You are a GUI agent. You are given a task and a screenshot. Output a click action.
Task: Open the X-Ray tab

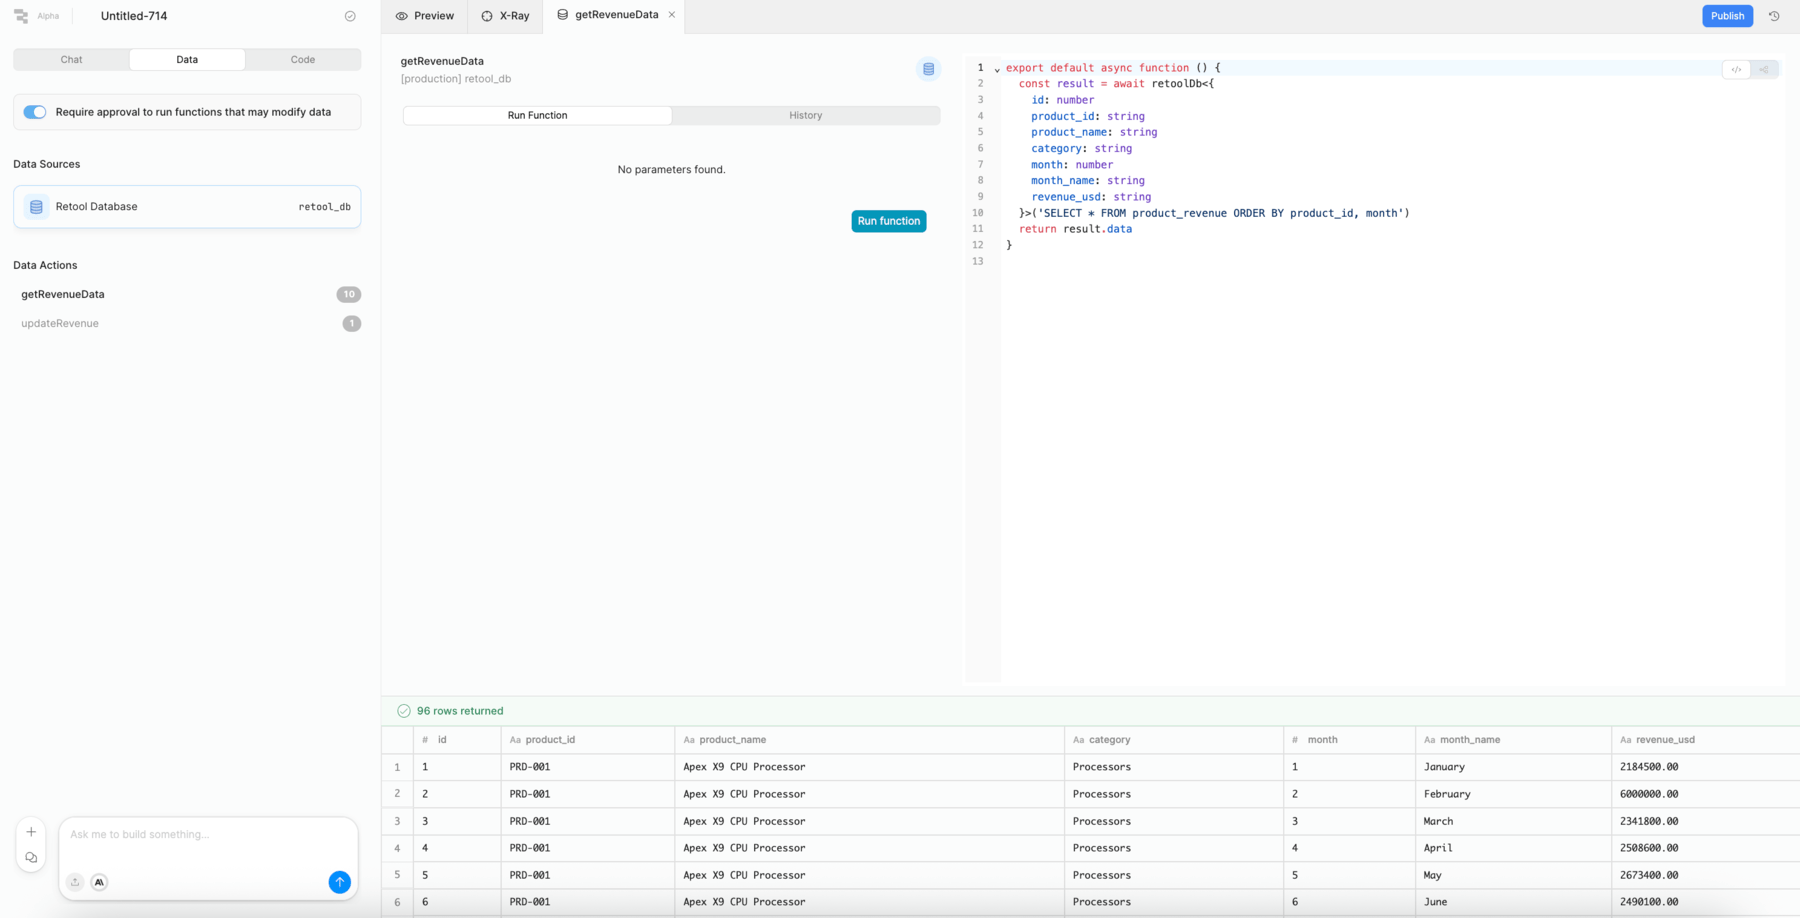coord(505,16)
